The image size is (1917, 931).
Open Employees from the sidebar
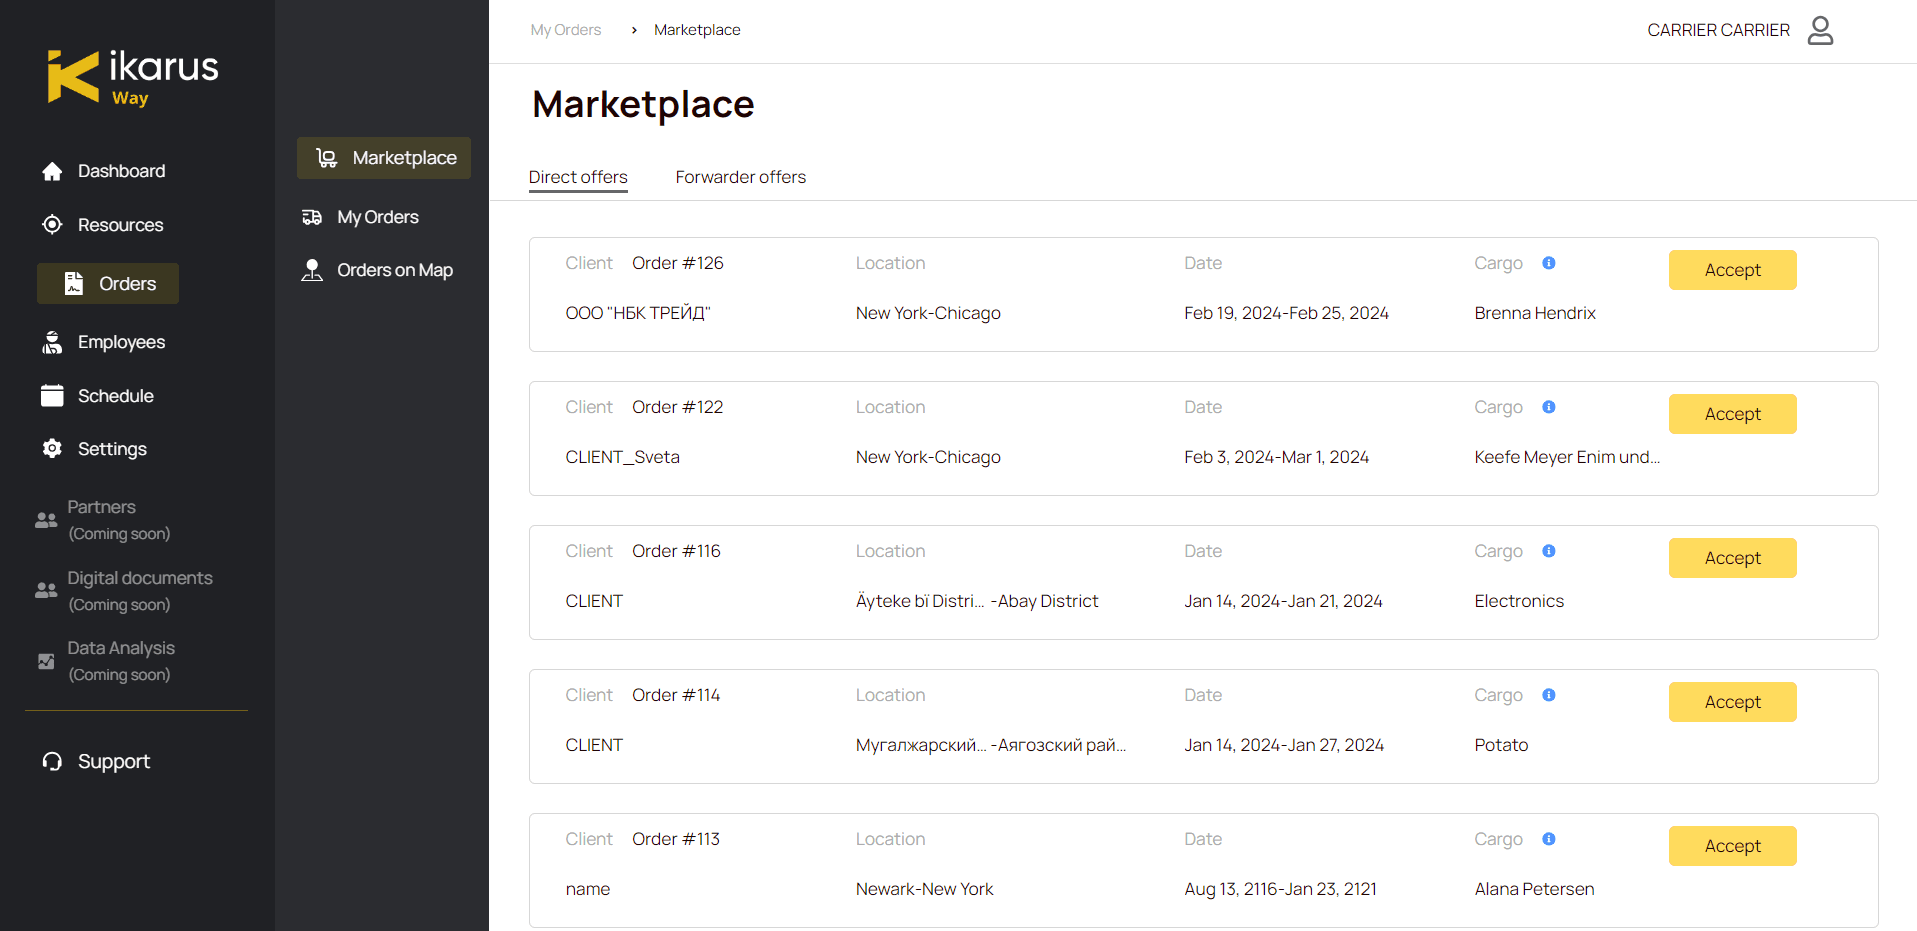click(104, 342)
